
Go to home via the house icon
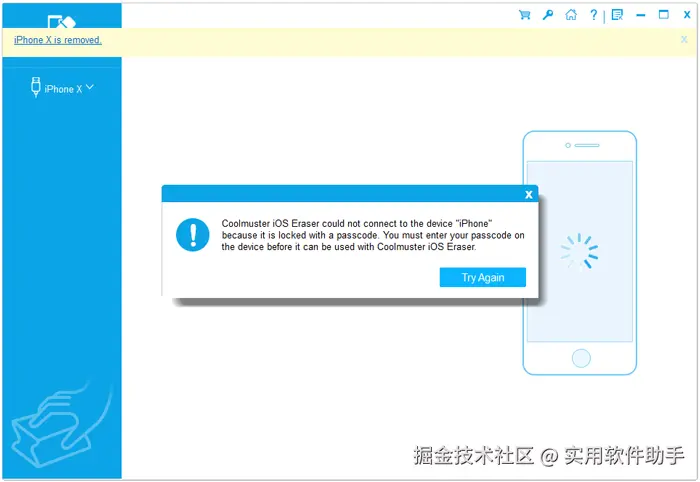571,15
